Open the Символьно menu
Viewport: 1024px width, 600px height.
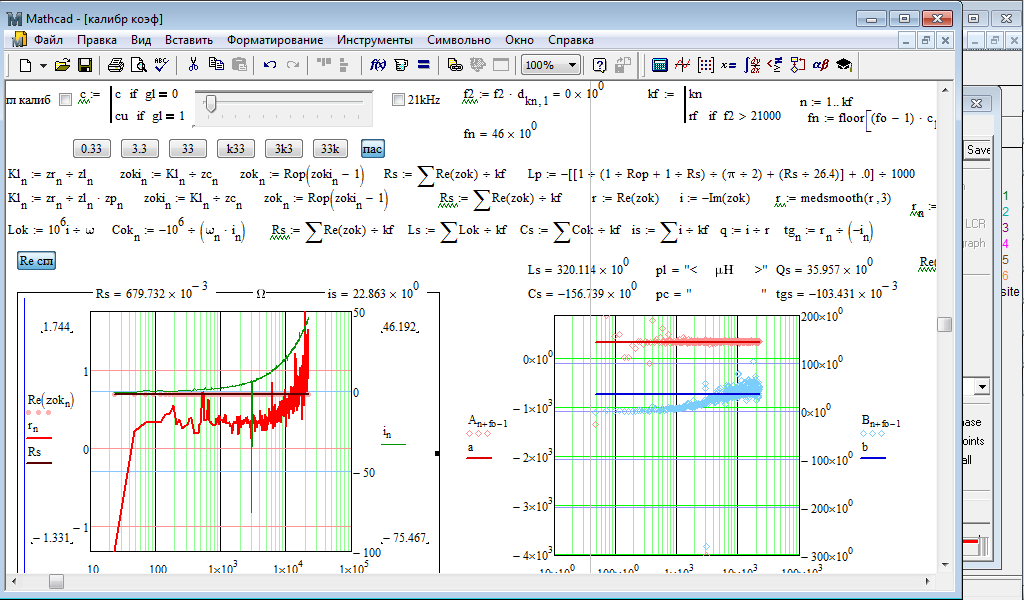[x=458, y=40]
